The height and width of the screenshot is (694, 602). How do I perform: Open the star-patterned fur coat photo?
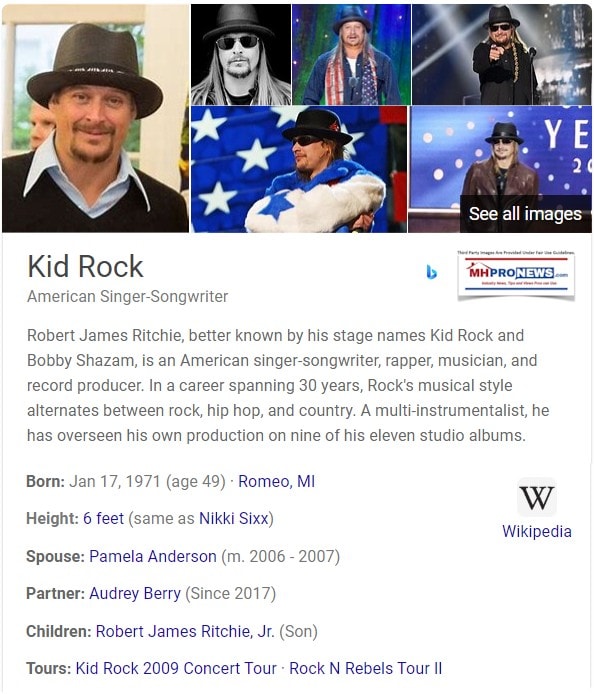coord(299,169)
